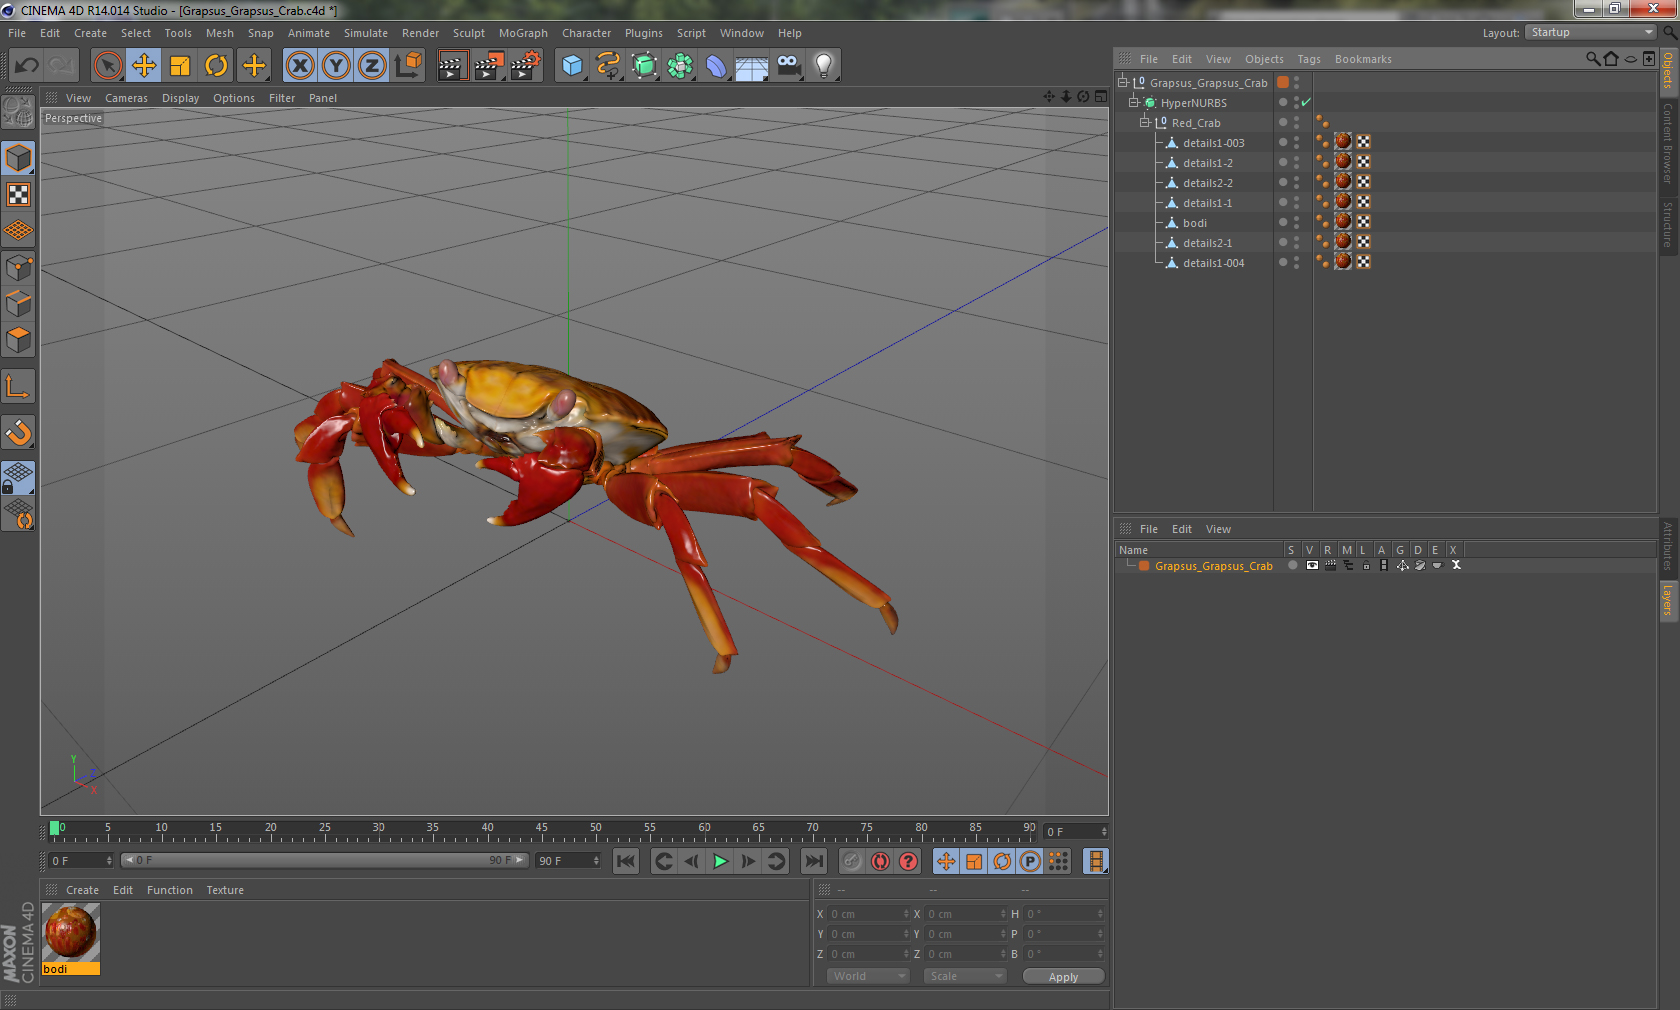Screen dimensions: 1680x1010
Task: Click the coordinate system icon
Action: tap(408, 66)
